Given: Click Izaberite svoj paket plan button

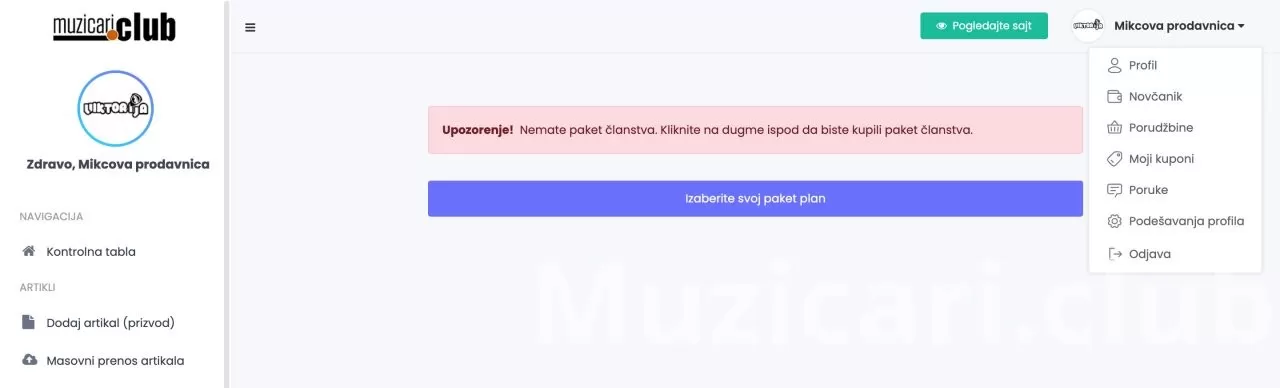Looking at the screenshot, I should point(755,198).
